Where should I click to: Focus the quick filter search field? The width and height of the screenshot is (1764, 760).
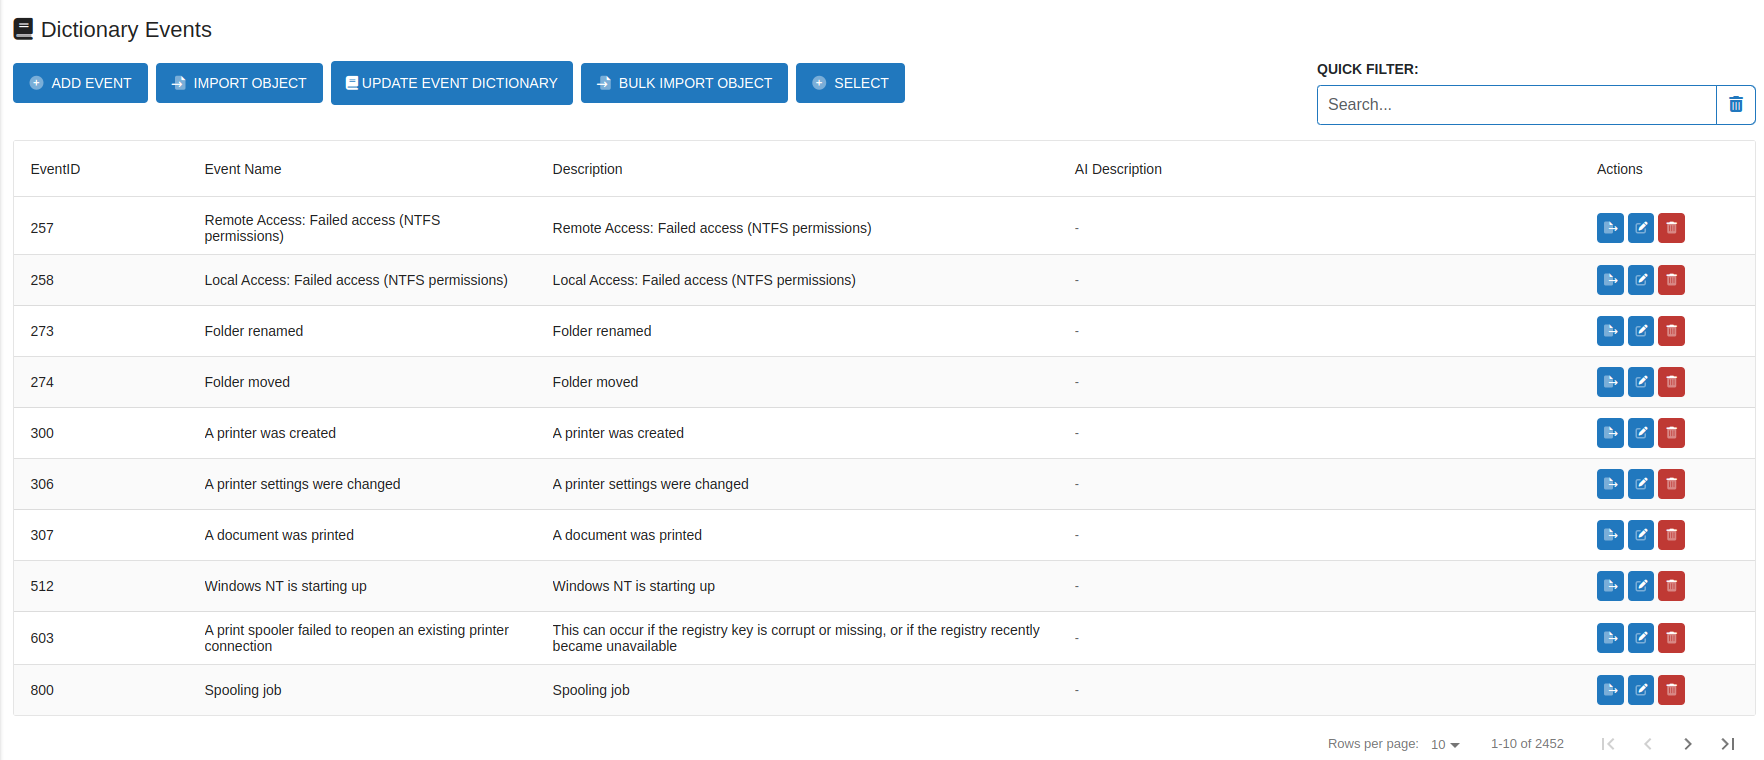[1515, 105]
